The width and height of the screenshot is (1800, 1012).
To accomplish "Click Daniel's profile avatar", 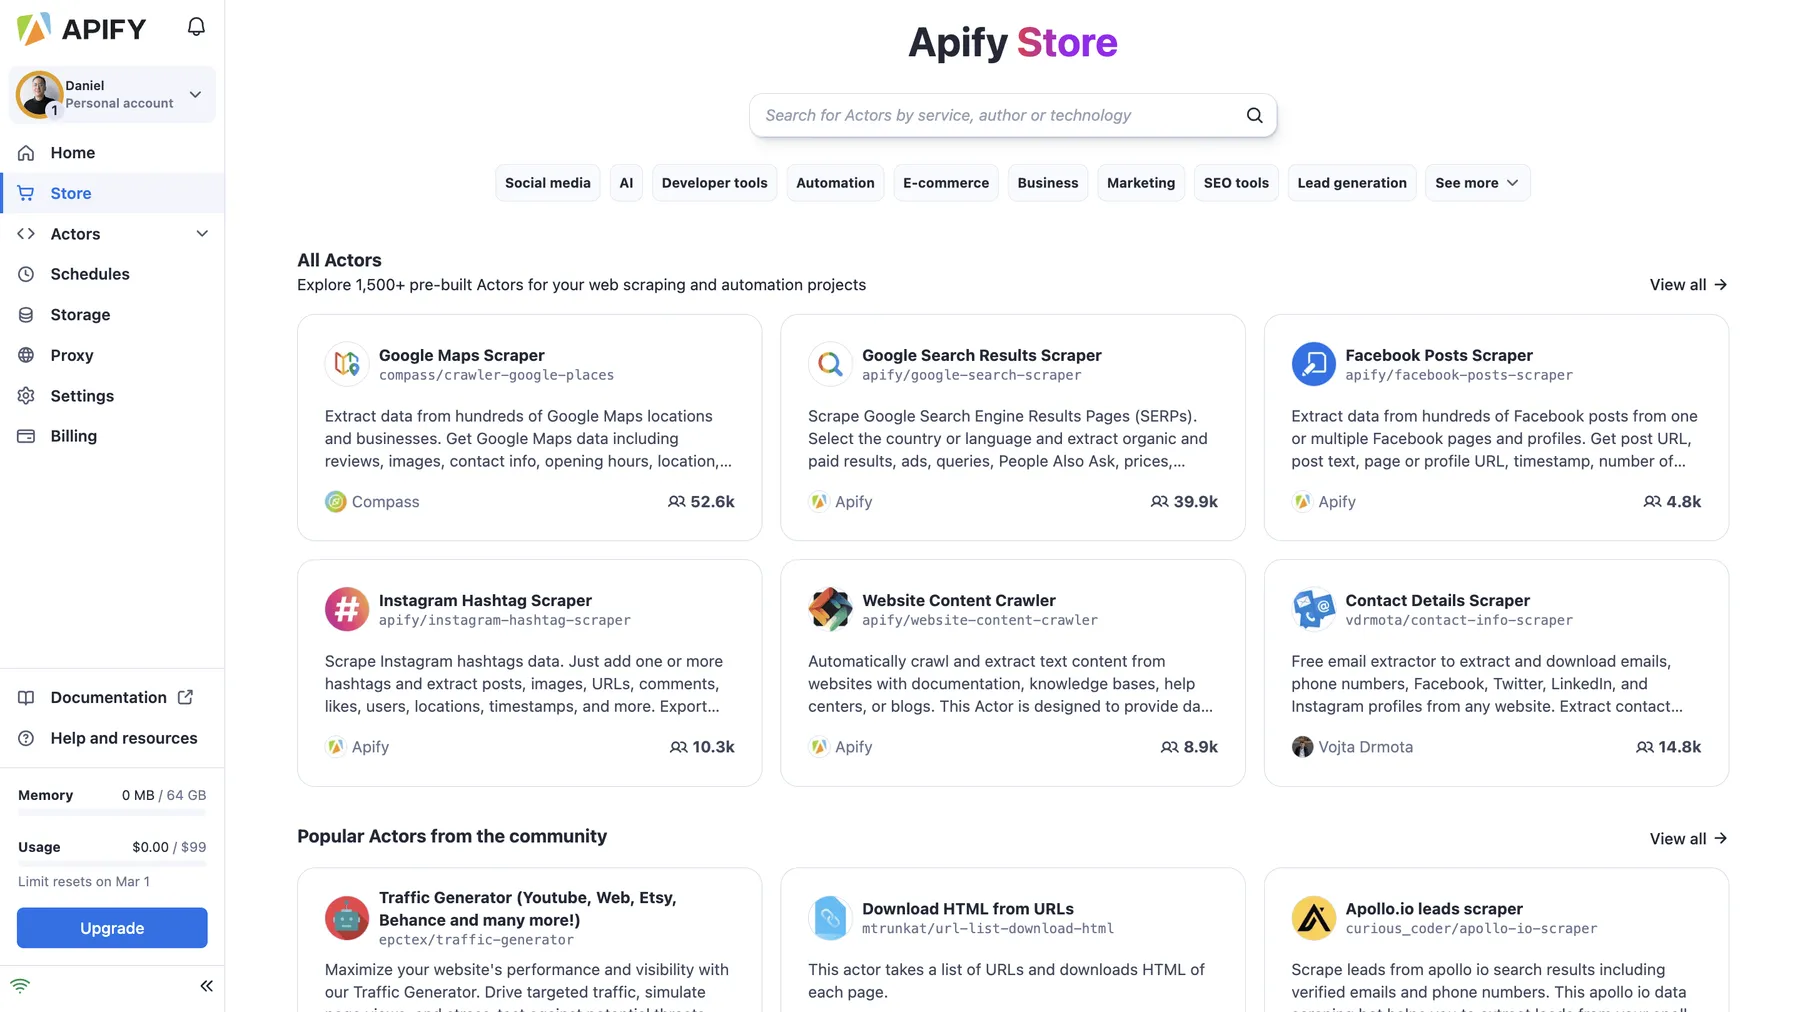I will (x=39, y=94).
